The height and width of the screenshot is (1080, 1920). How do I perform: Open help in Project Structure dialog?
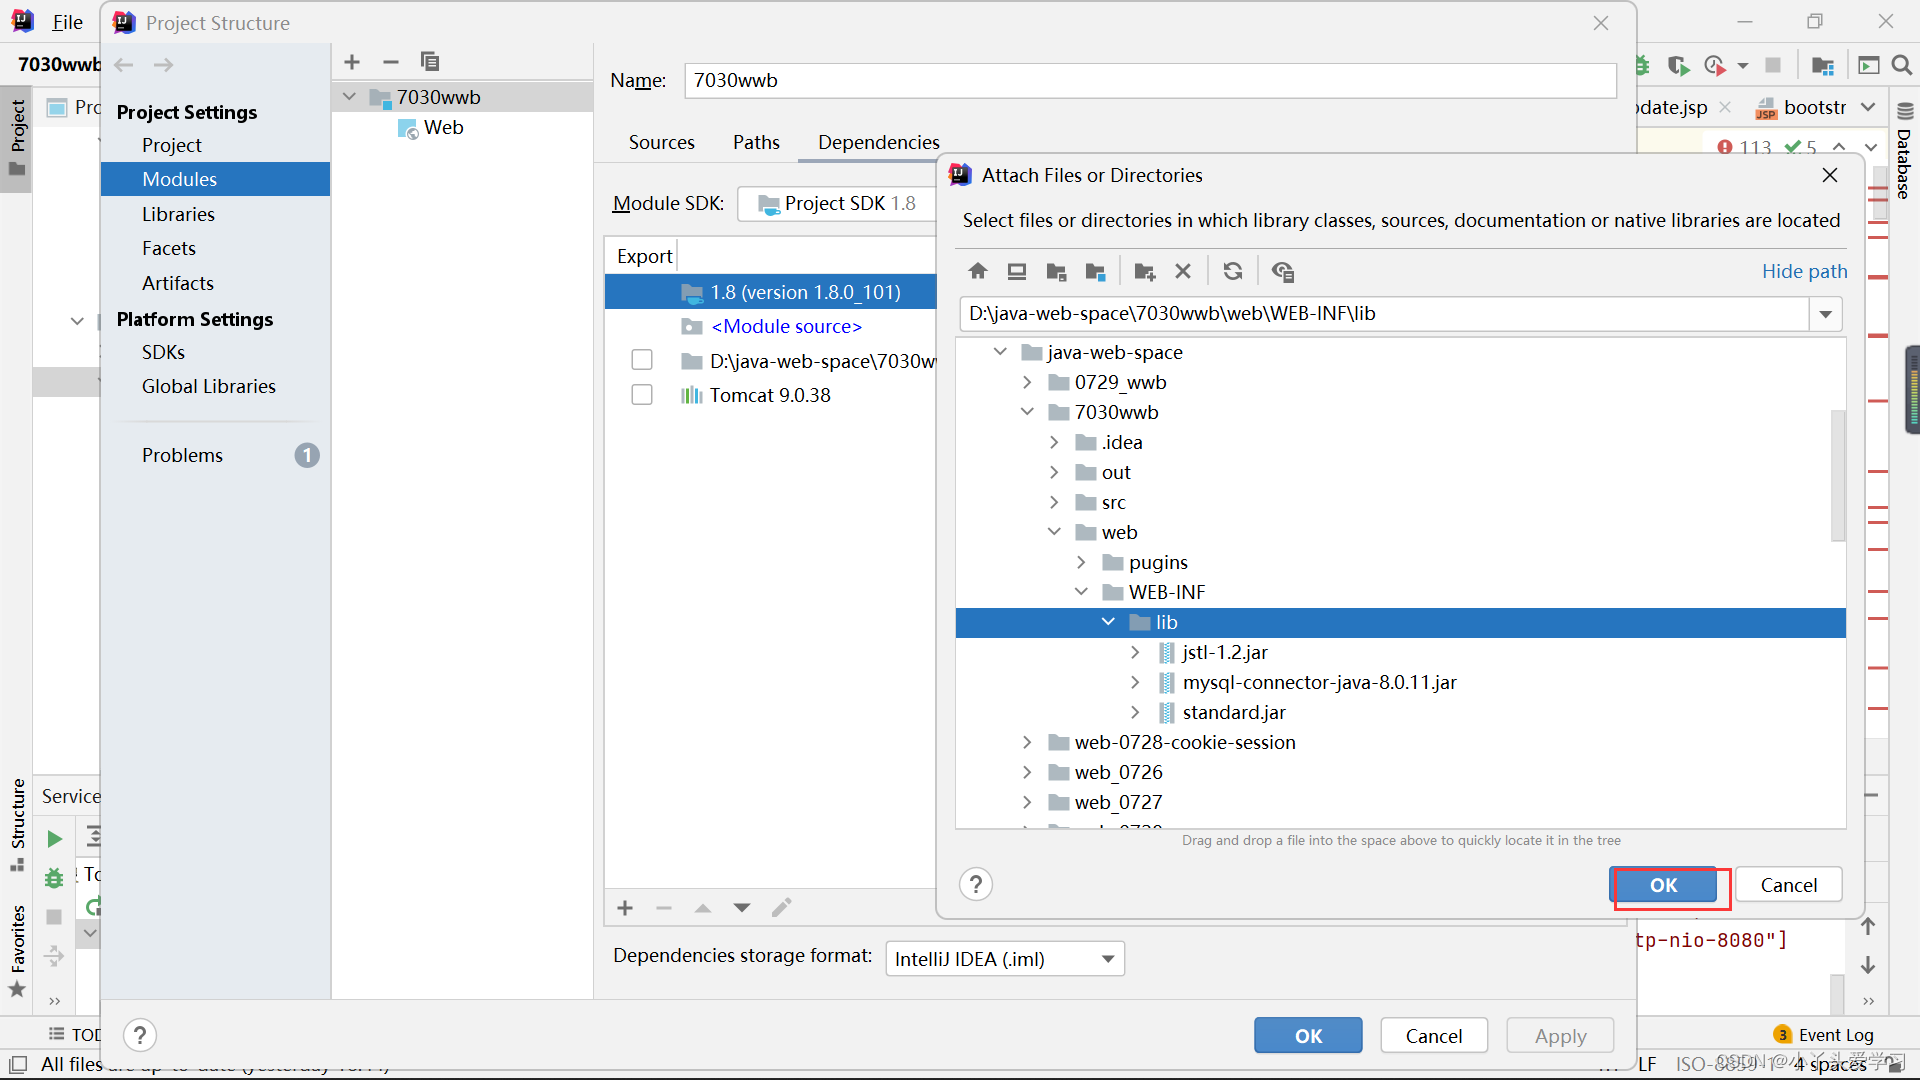140,1035
